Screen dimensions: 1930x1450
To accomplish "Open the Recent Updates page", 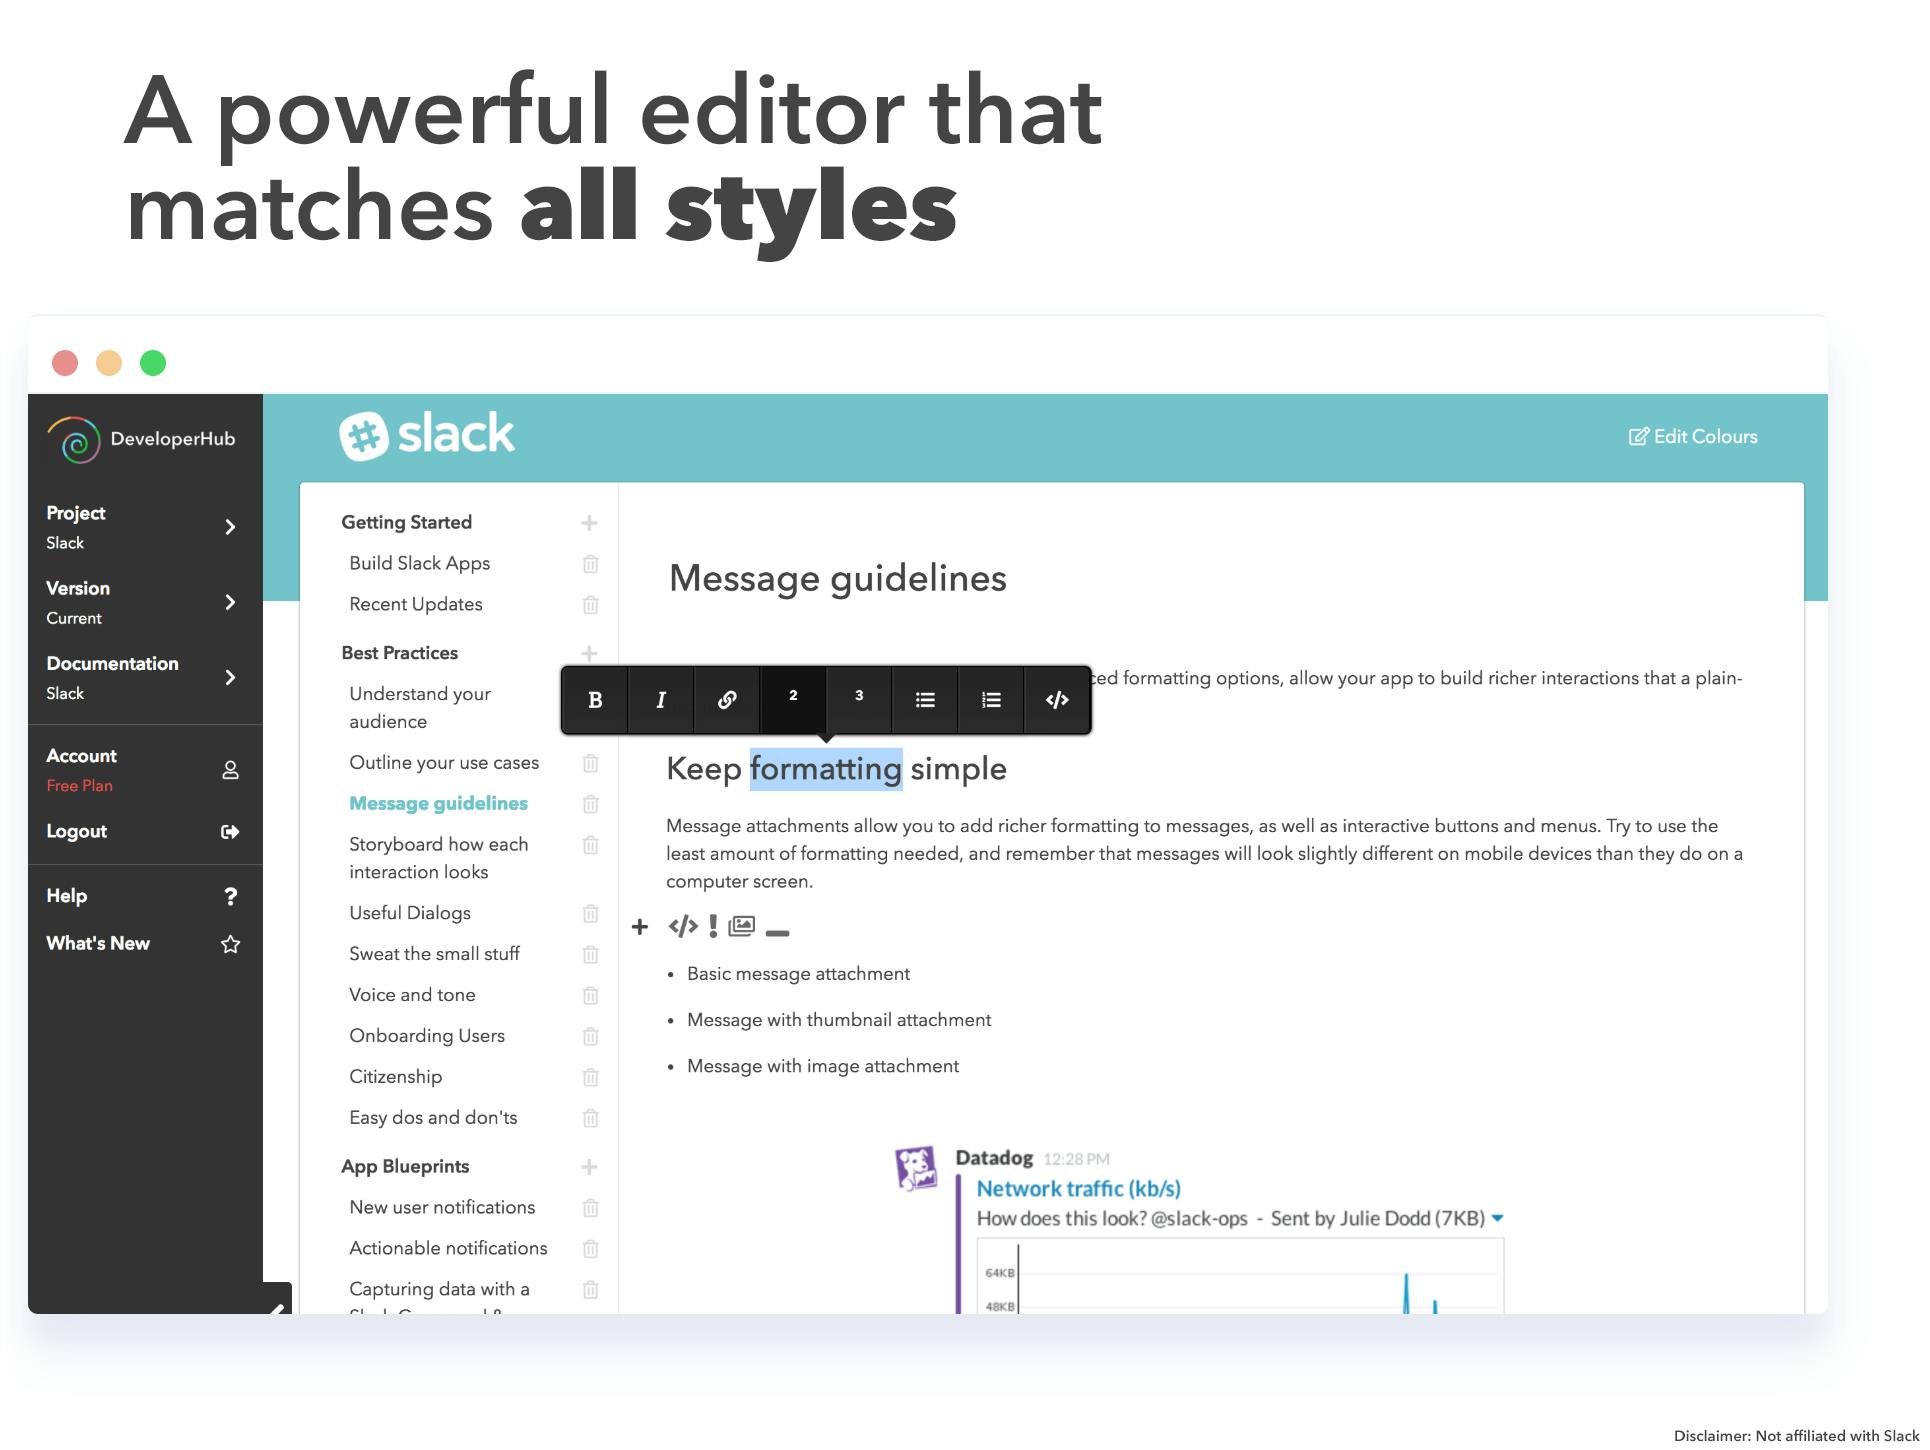I will click(x=416, y=604).
